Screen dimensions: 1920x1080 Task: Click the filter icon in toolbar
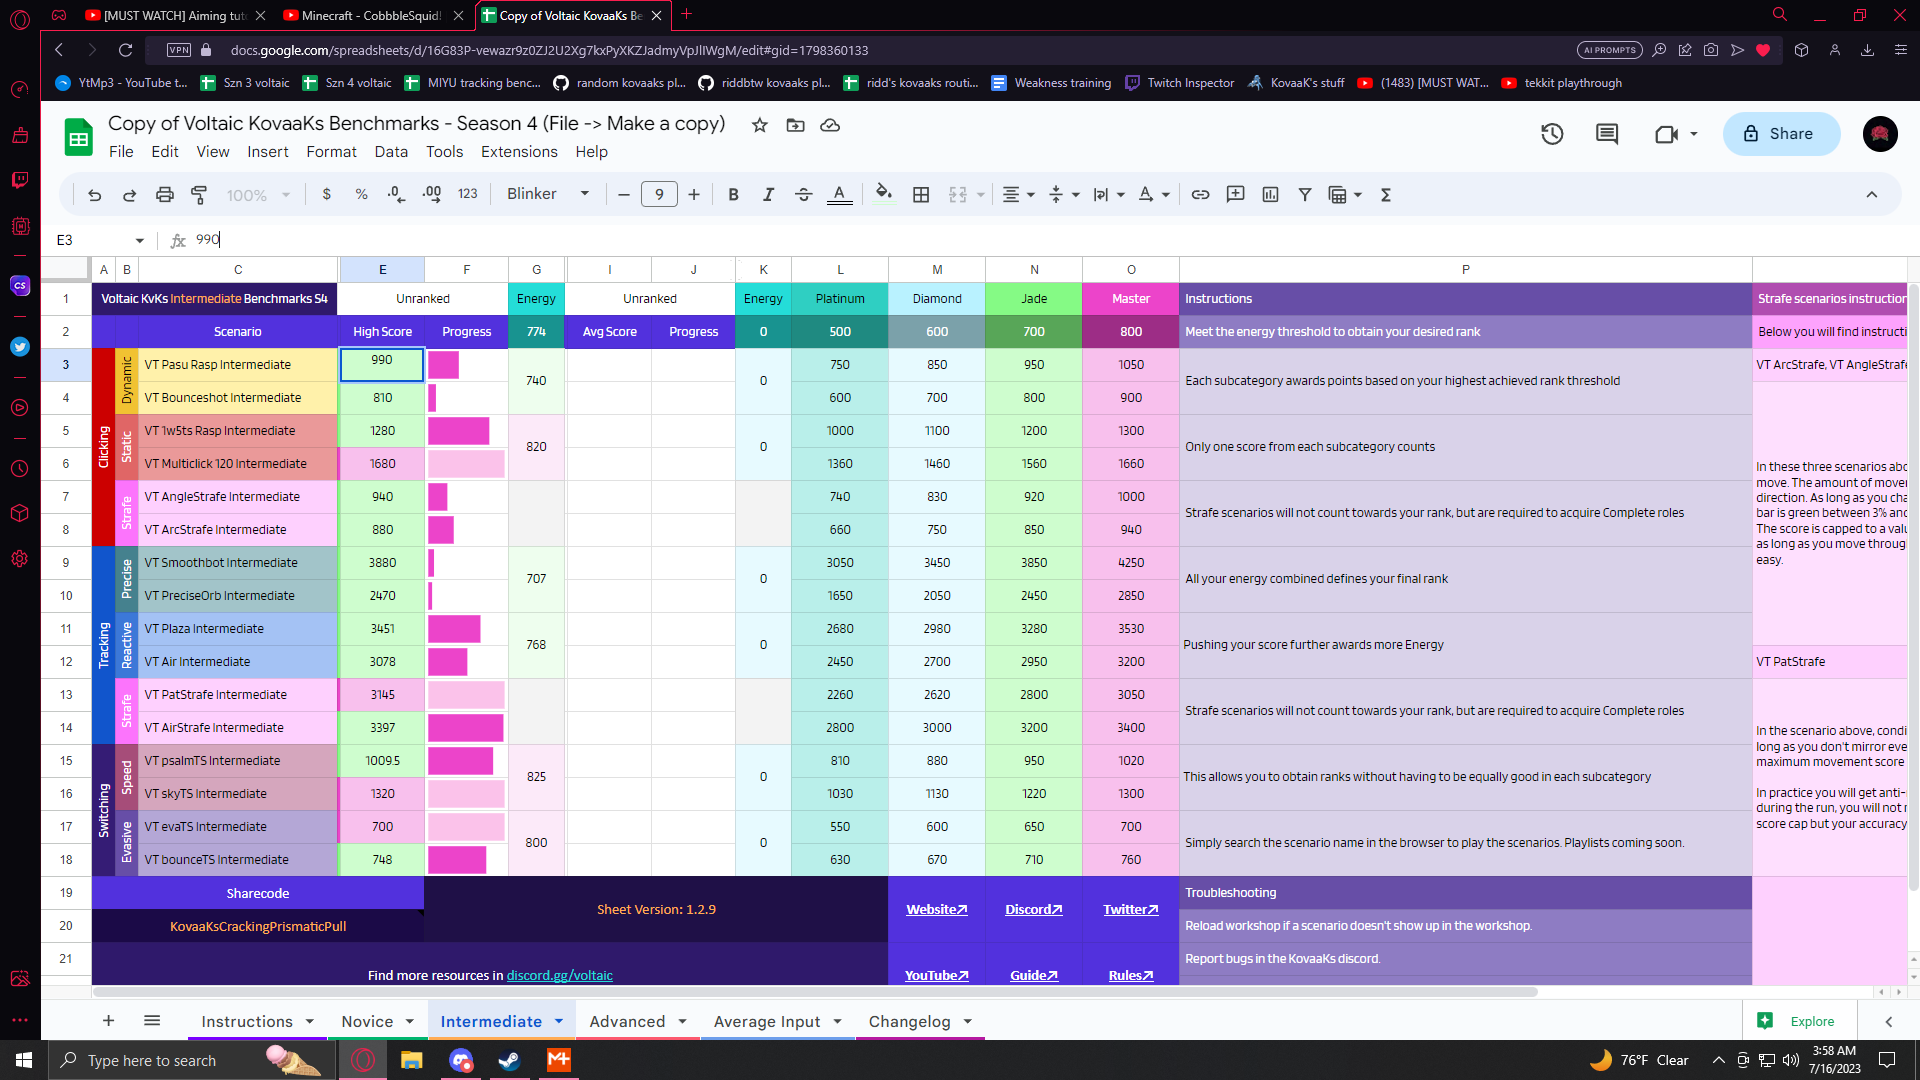1305,195
